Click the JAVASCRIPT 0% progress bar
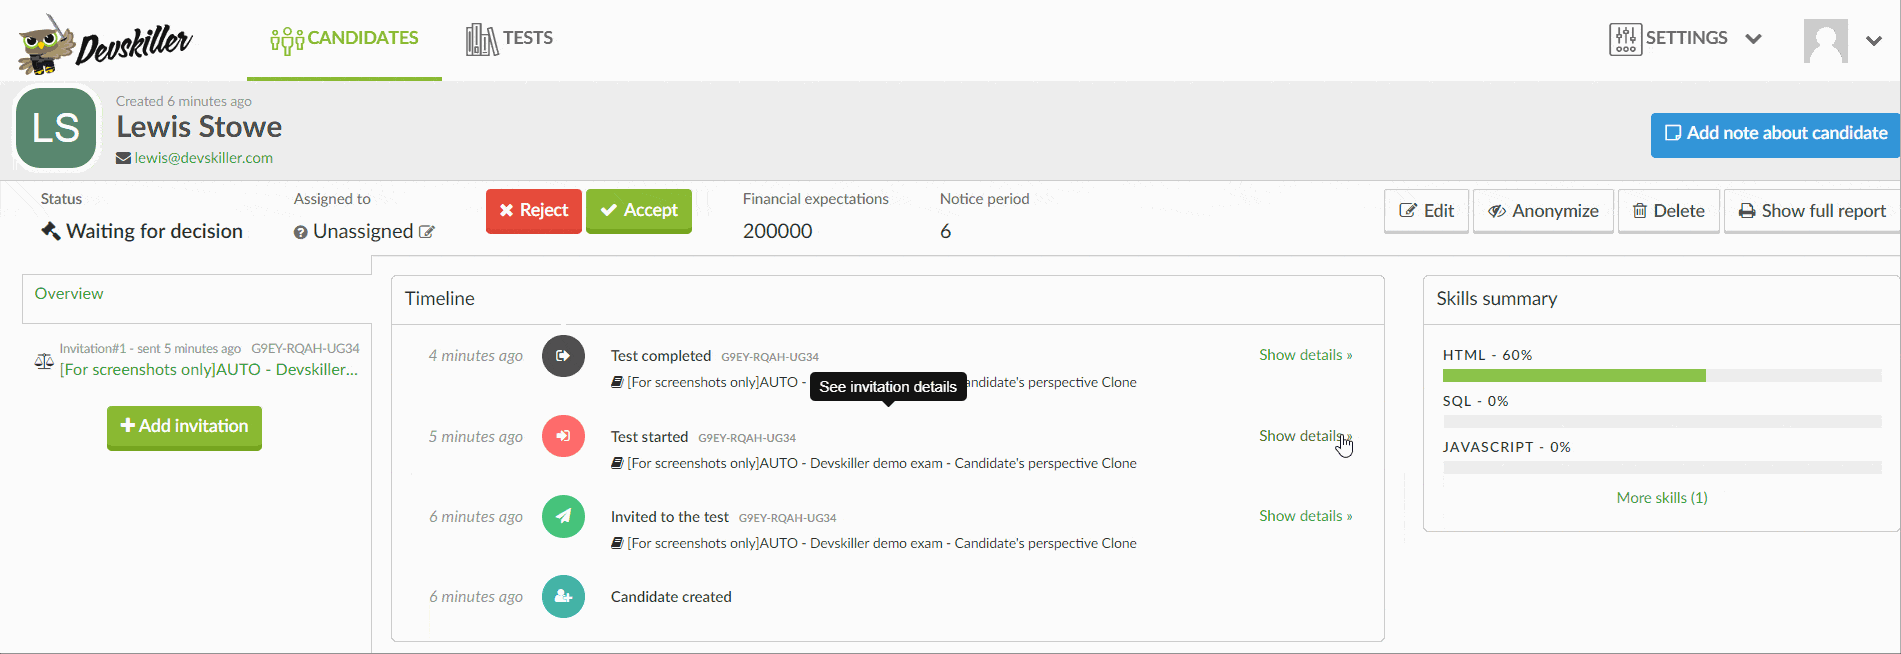Viewport: 1901px width, 654px height. point(1662,468)
